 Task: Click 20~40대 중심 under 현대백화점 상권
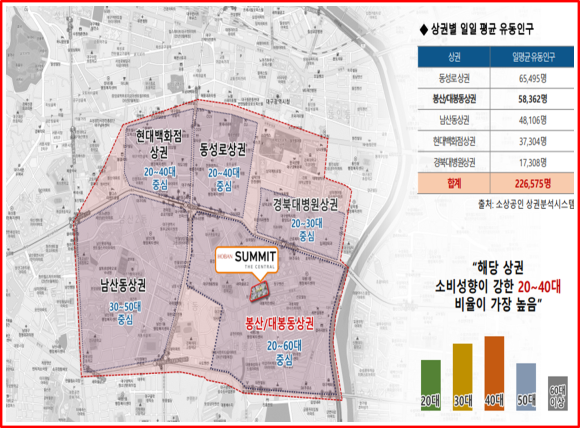coord(160,178)
